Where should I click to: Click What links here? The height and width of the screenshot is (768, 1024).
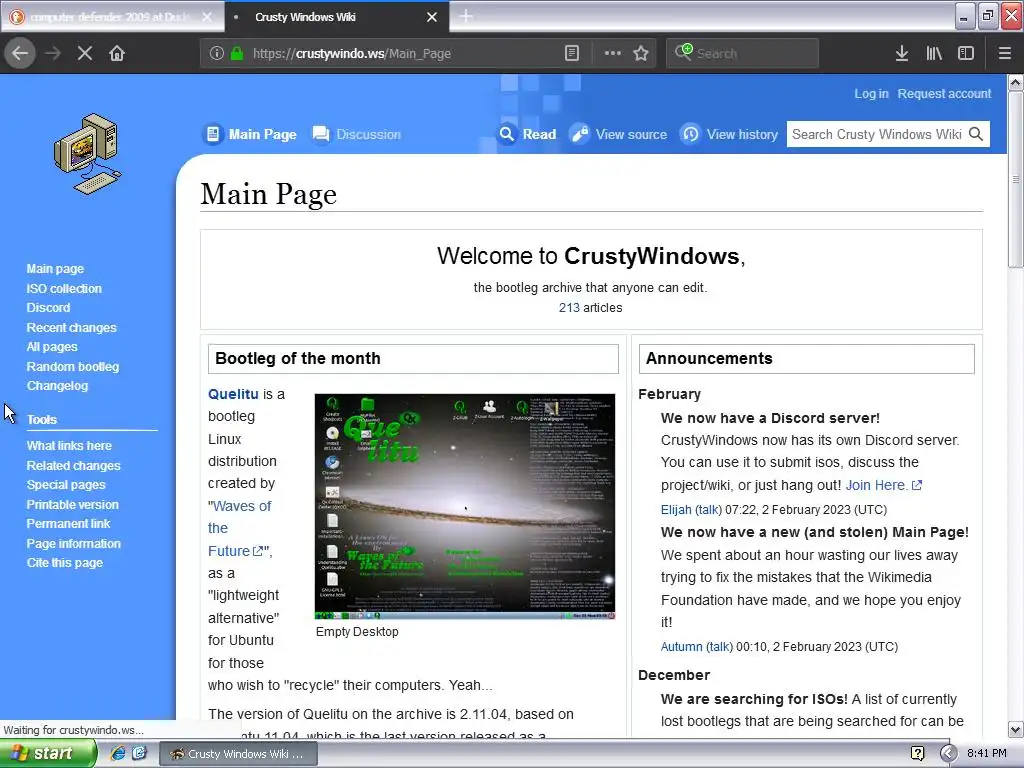69,445
